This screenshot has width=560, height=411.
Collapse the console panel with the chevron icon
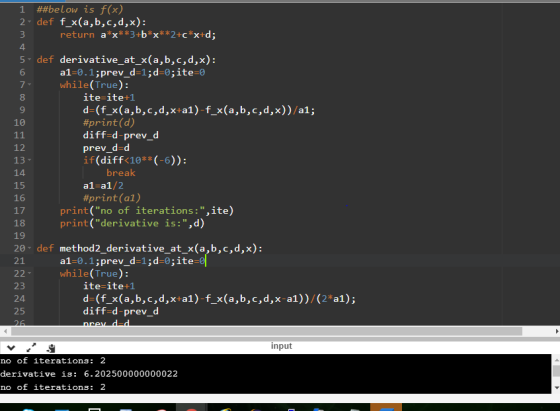tap(11, 347)
